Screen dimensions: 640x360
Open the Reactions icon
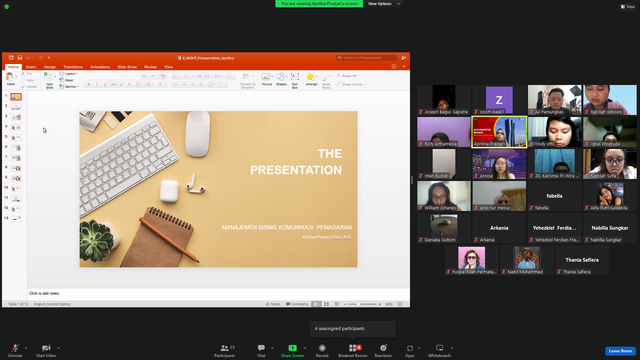(383, 348)
